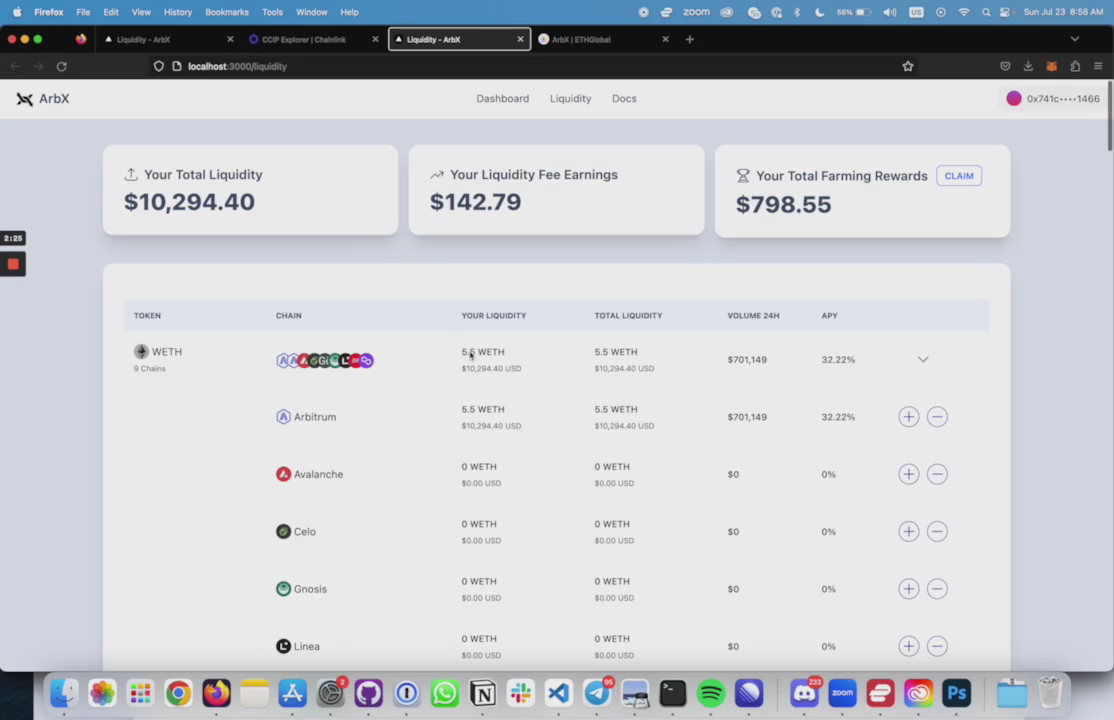Toggle Bluetooth in the menu bar
Screen dimensions: 1114x720
(x=797, y=12)
